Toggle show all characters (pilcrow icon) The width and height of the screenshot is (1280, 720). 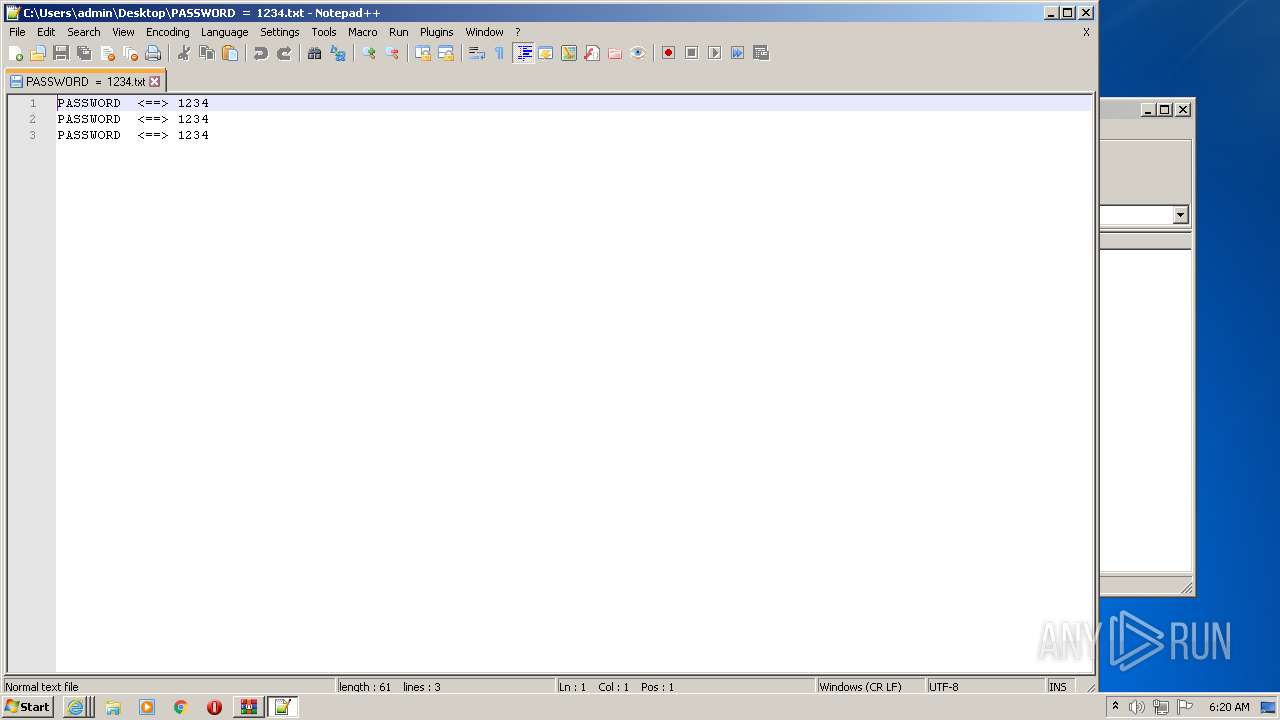click(500, 53)
